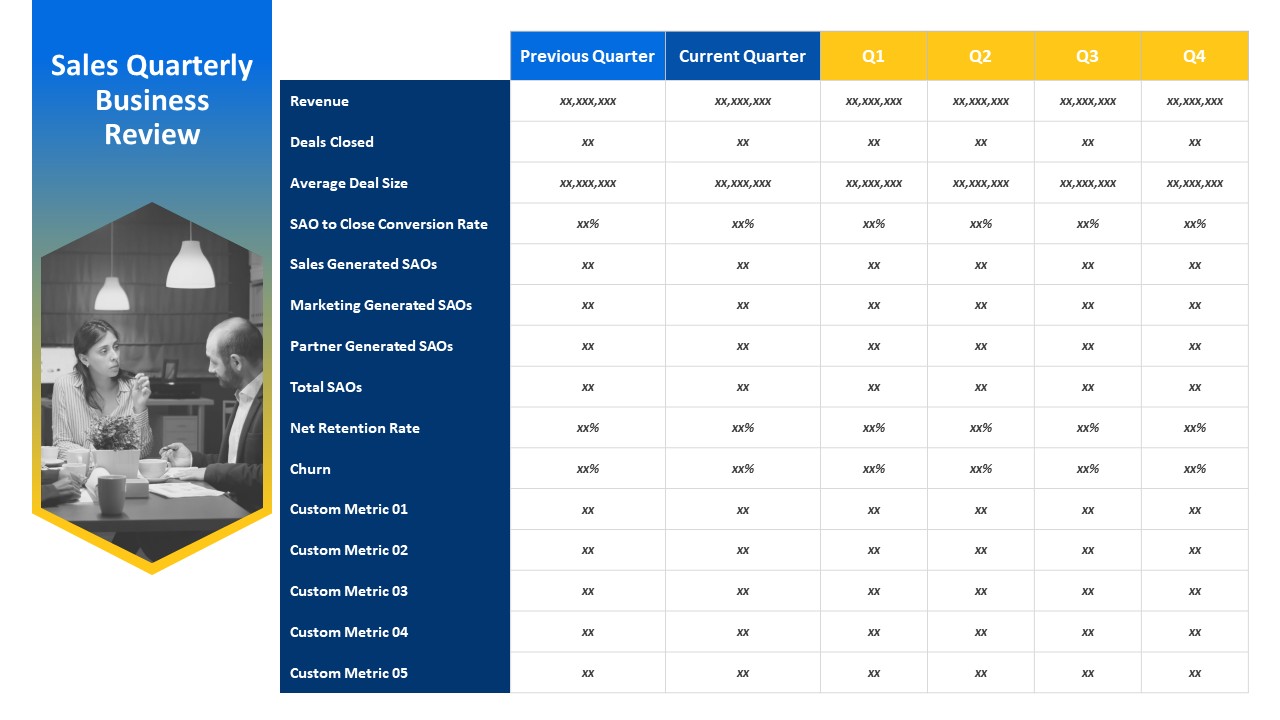The width and height of the screenshot is (1280, 720).
Task: Click the Q2 header cell
Action: click(x=981, y=56)
